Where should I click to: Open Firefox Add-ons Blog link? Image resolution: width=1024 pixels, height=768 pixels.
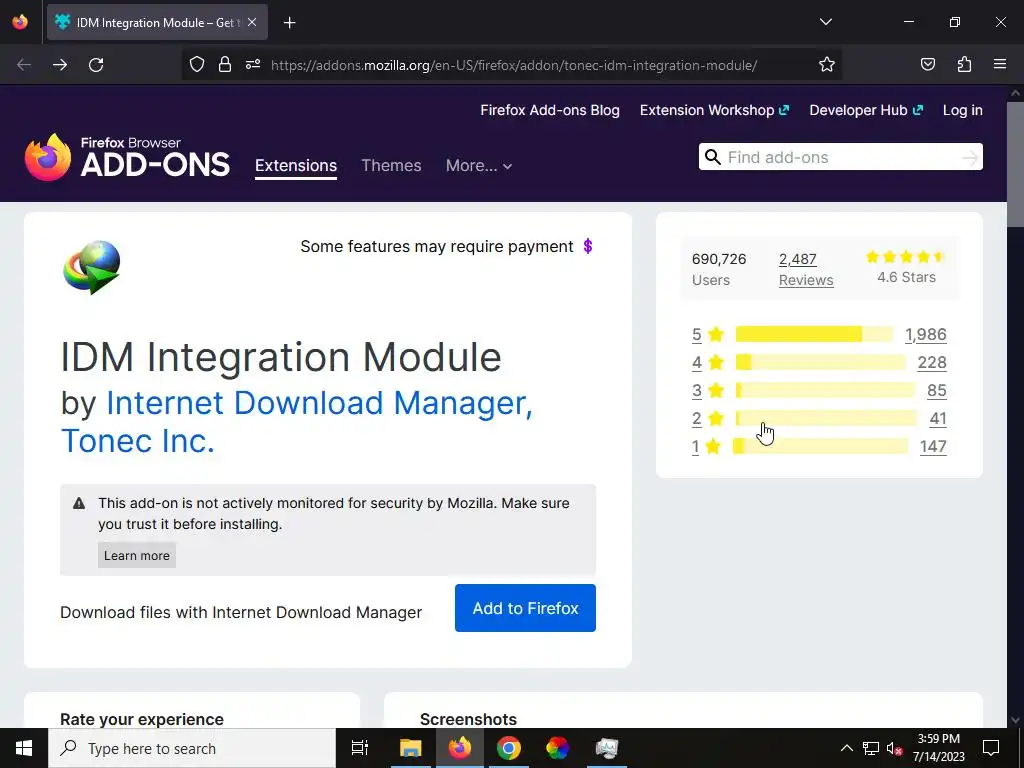click(x=550, y=110)
